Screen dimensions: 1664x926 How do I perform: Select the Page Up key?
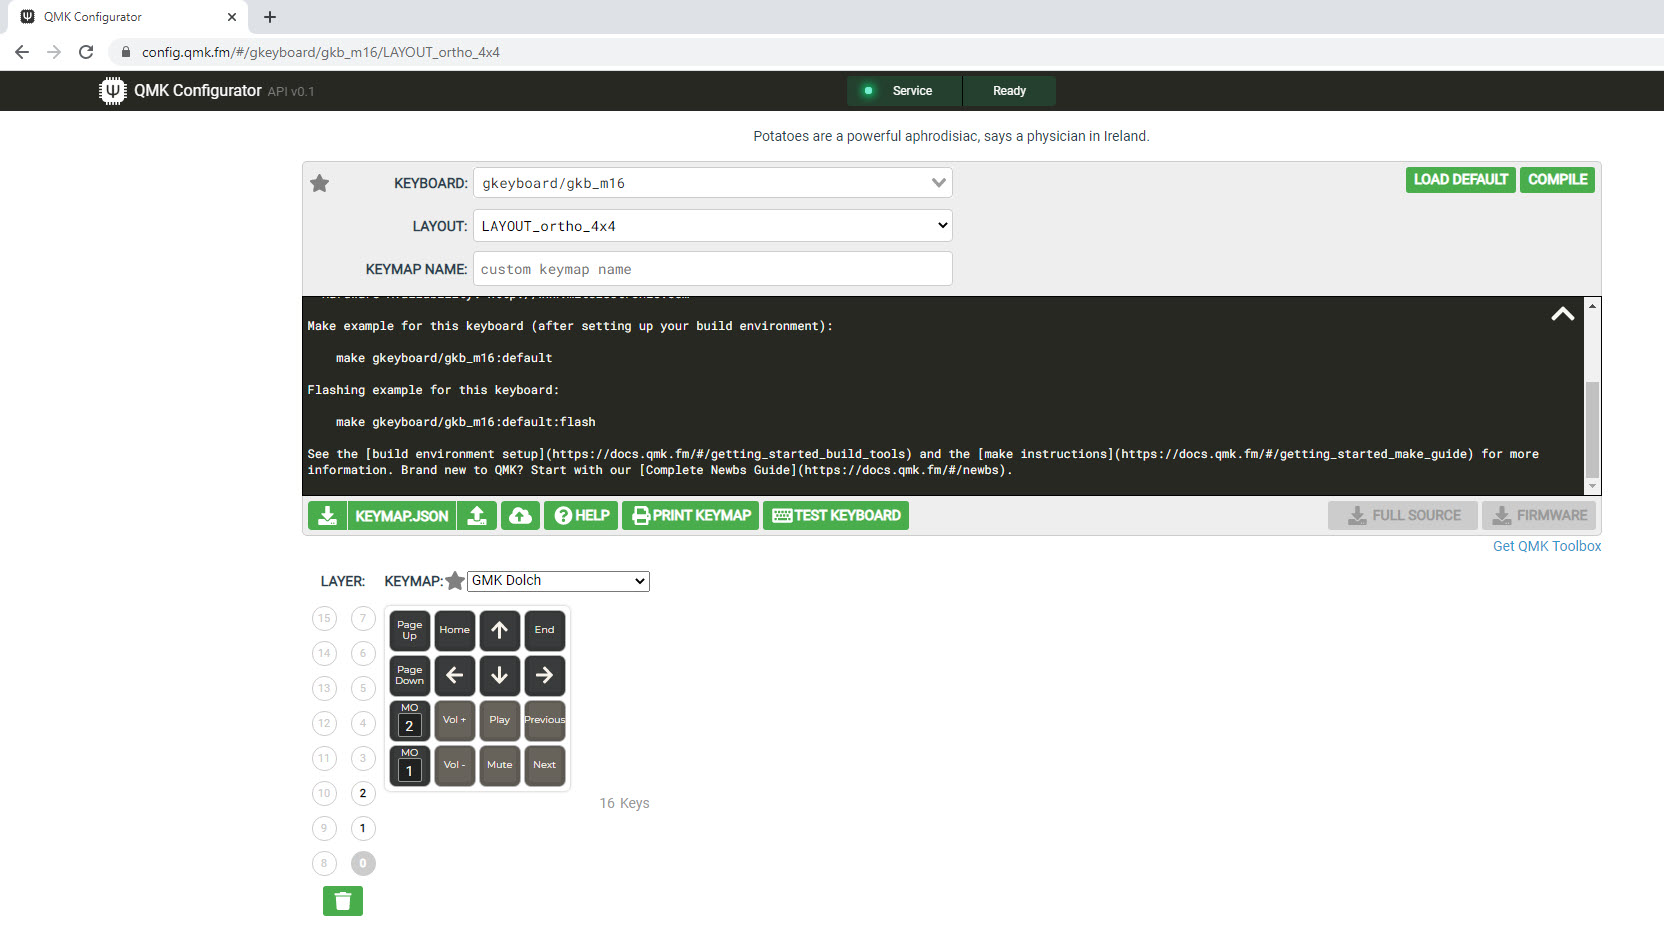tap(410, 630)
